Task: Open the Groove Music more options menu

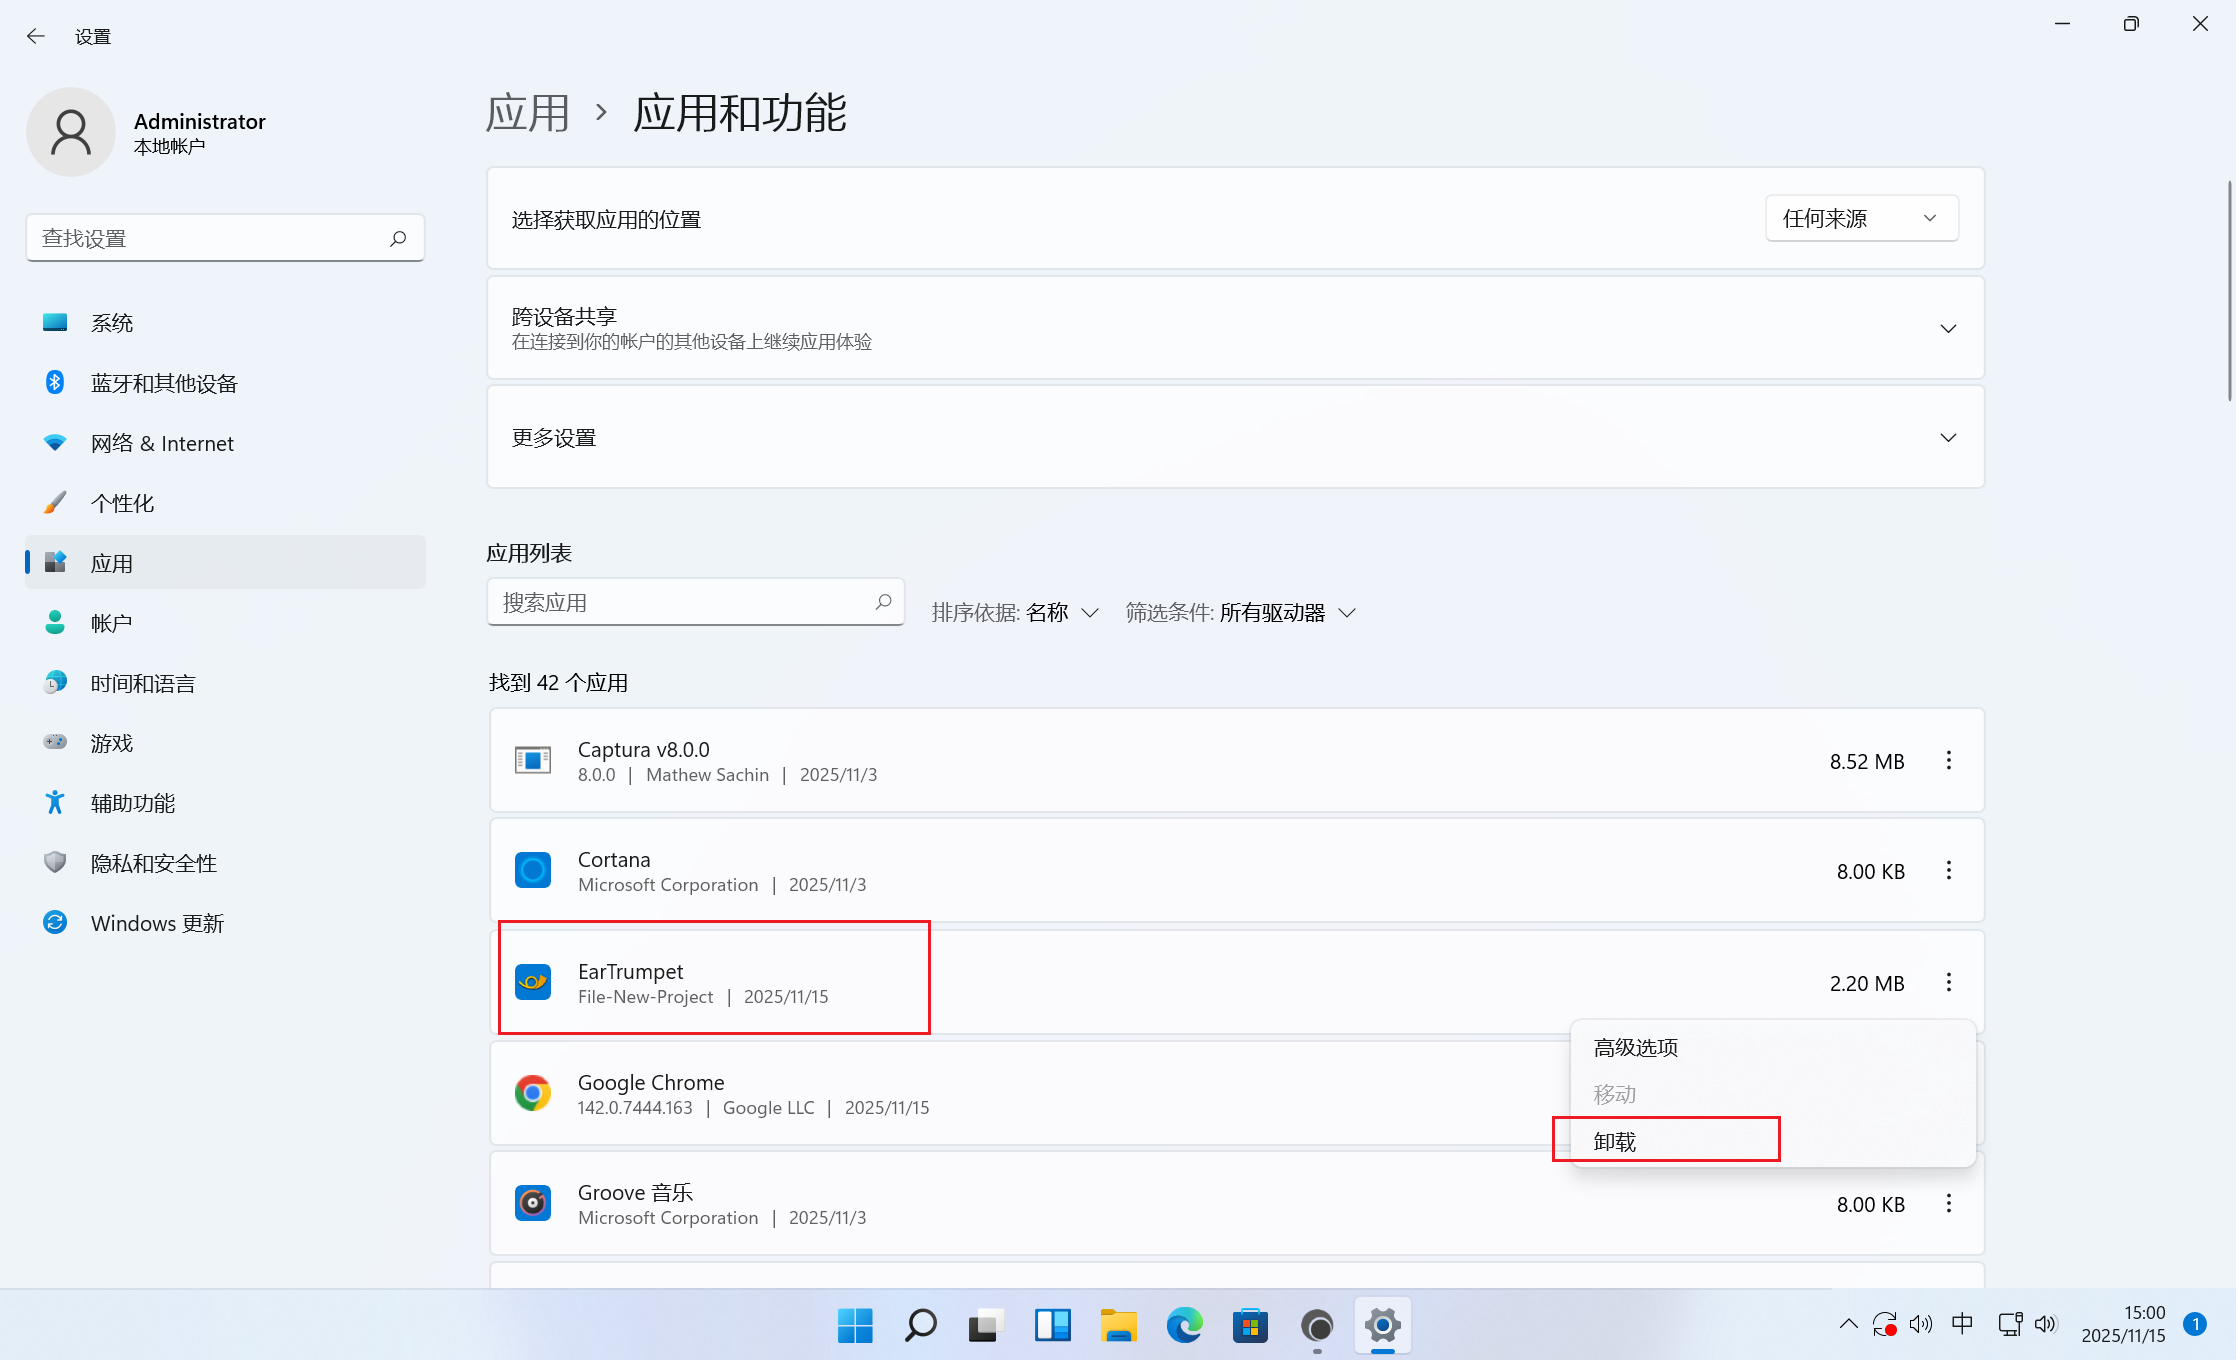Action: pyautogui.click(x=1948, y=1204)
